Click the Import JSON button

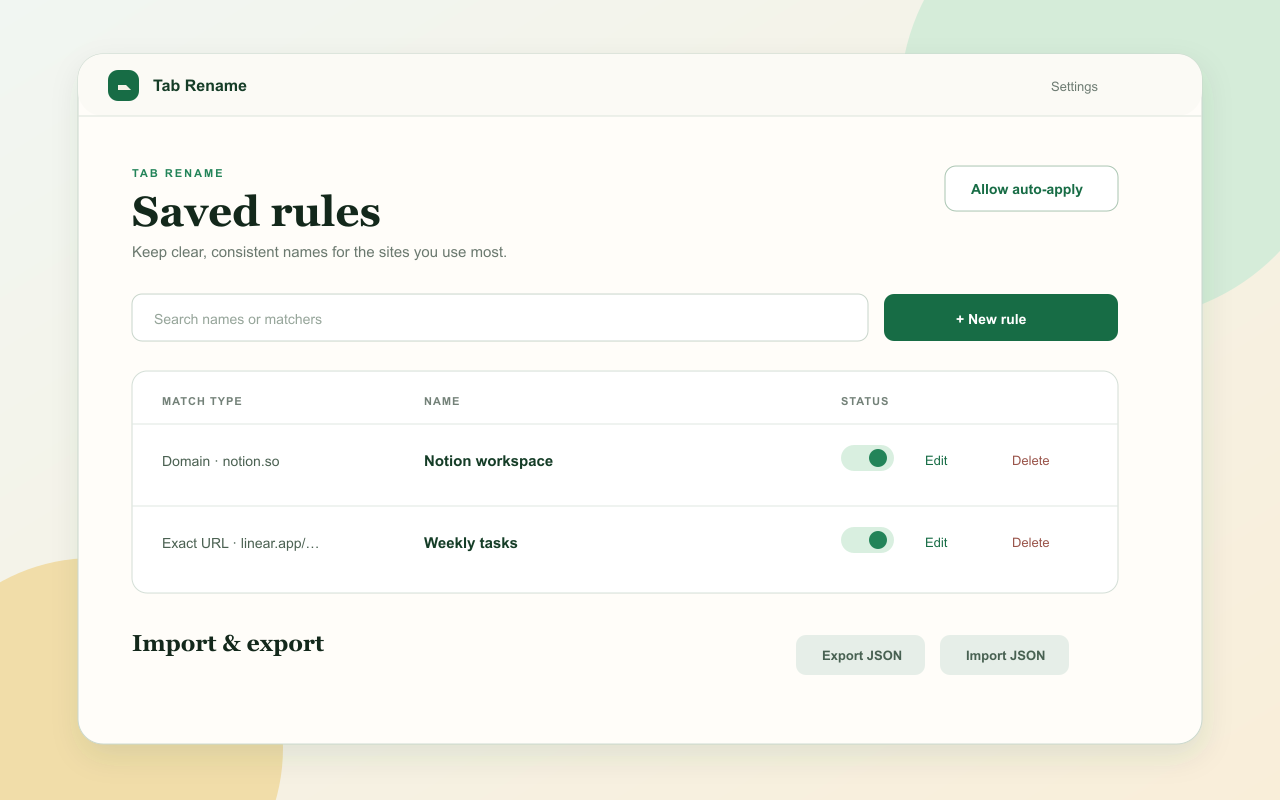[1005, 655]
